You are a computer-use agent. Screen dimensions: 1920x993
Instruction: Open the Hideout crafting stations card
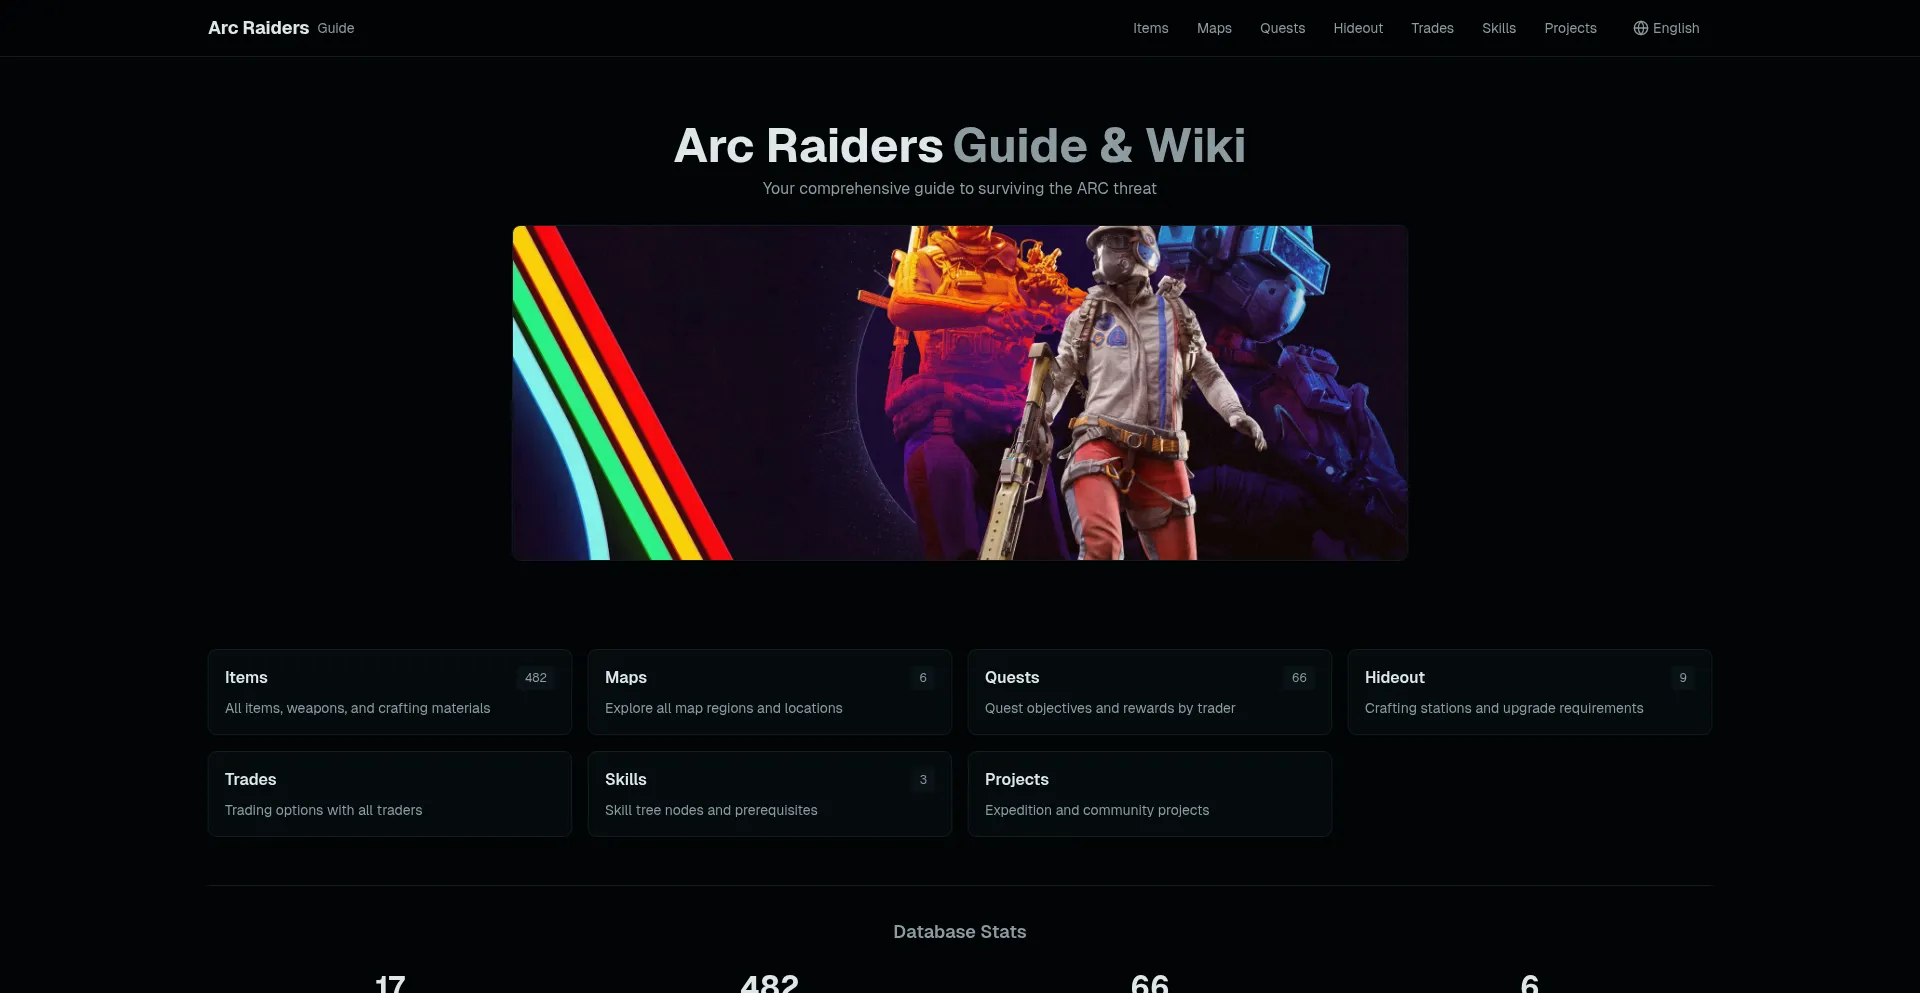pyautogui.click(x=1529, y=692)
